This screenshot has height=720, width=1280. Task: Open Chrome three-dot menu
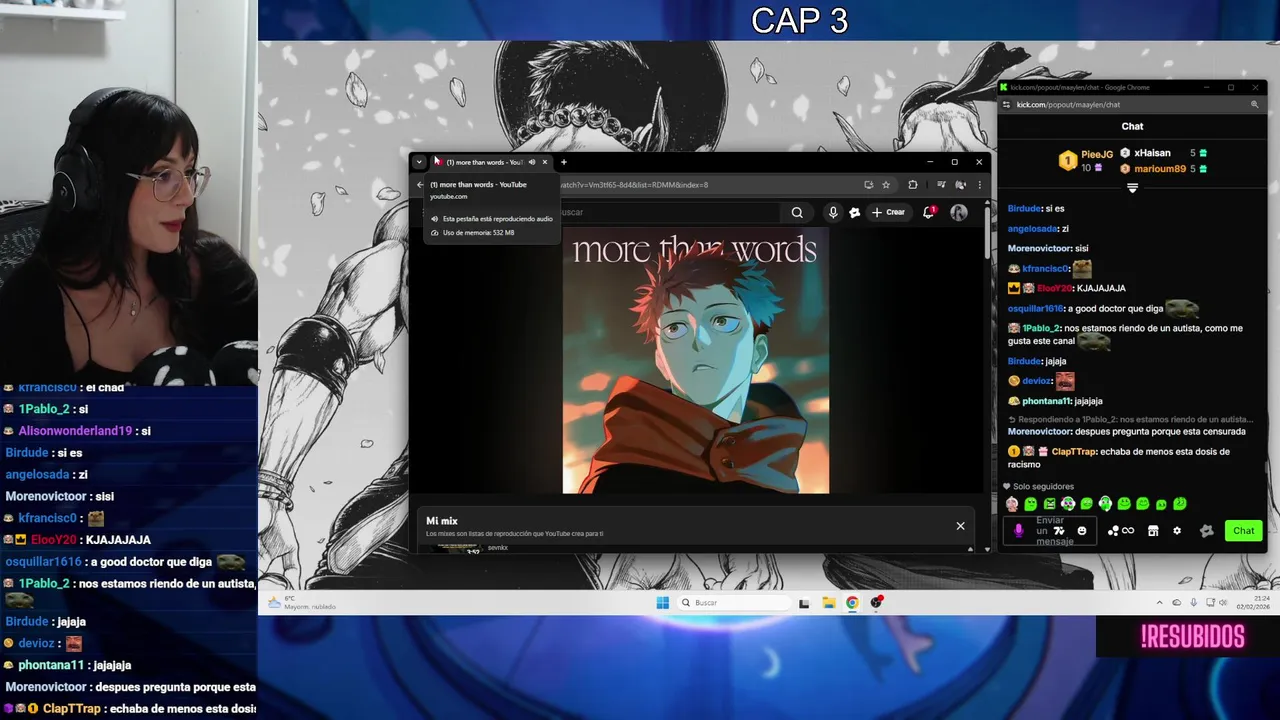pos(979,185)
